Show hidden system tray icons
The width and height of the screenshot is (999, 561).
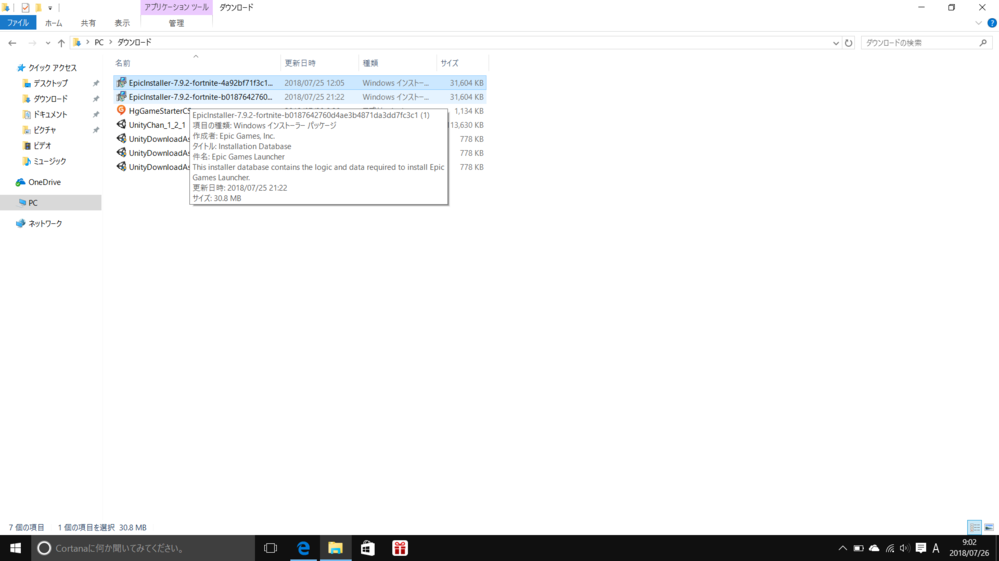coord(842,548)
